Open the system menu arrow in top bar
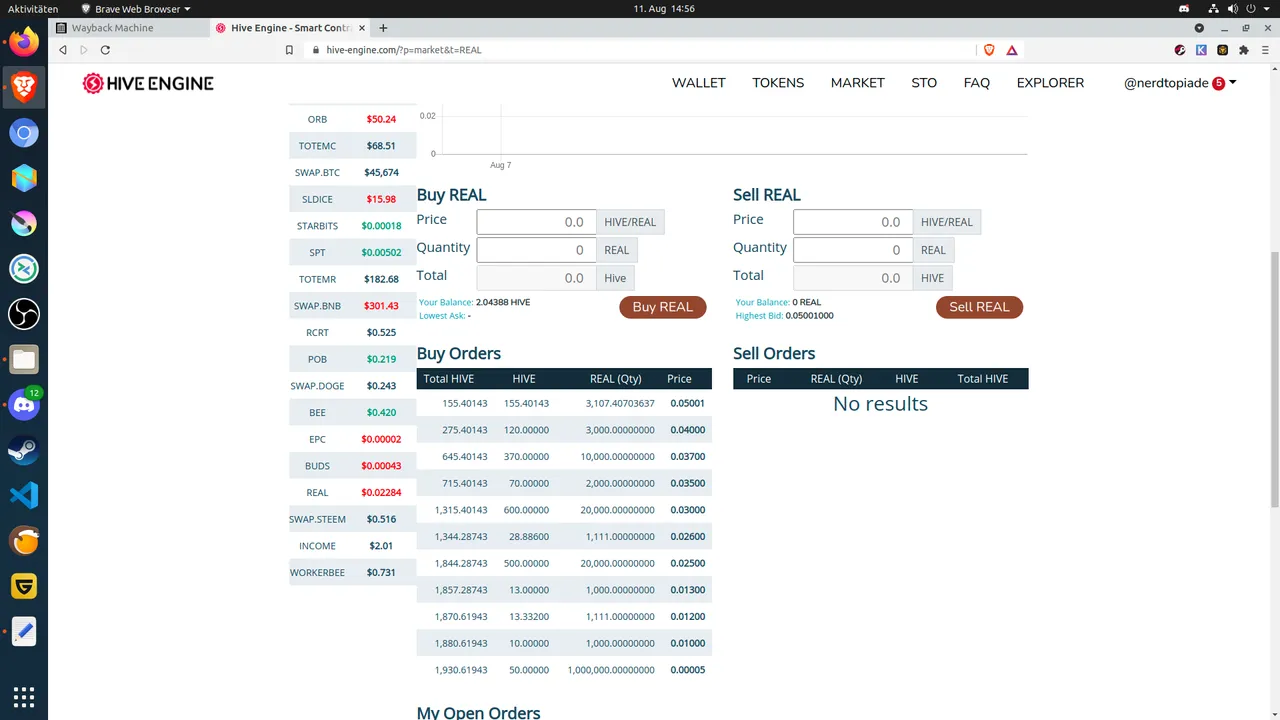Image resolution: width=1280 pixels, height=720 pixels. tap(1268, 9)
